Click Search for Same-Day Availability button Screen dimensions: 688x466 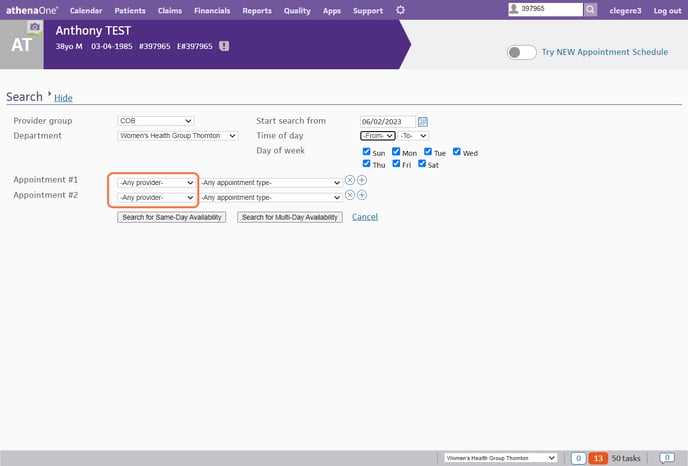[172, 217]
